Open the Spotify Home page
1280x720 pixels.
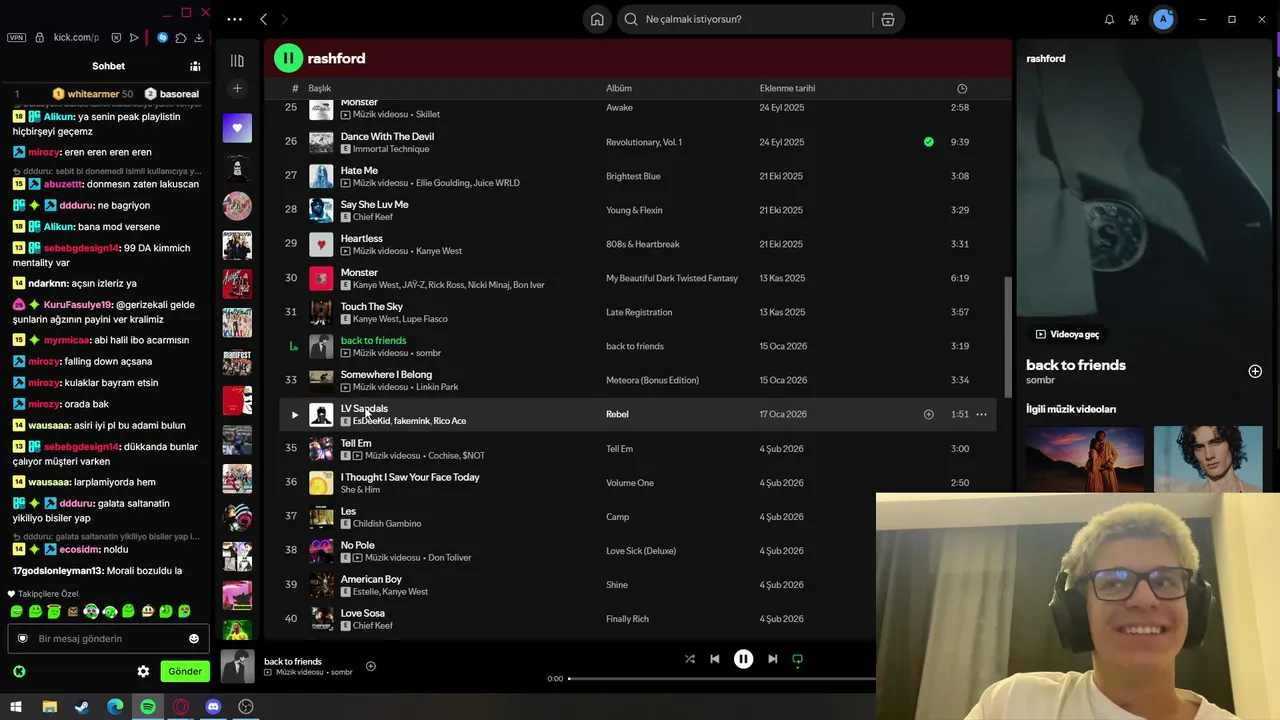click(597, 19)
